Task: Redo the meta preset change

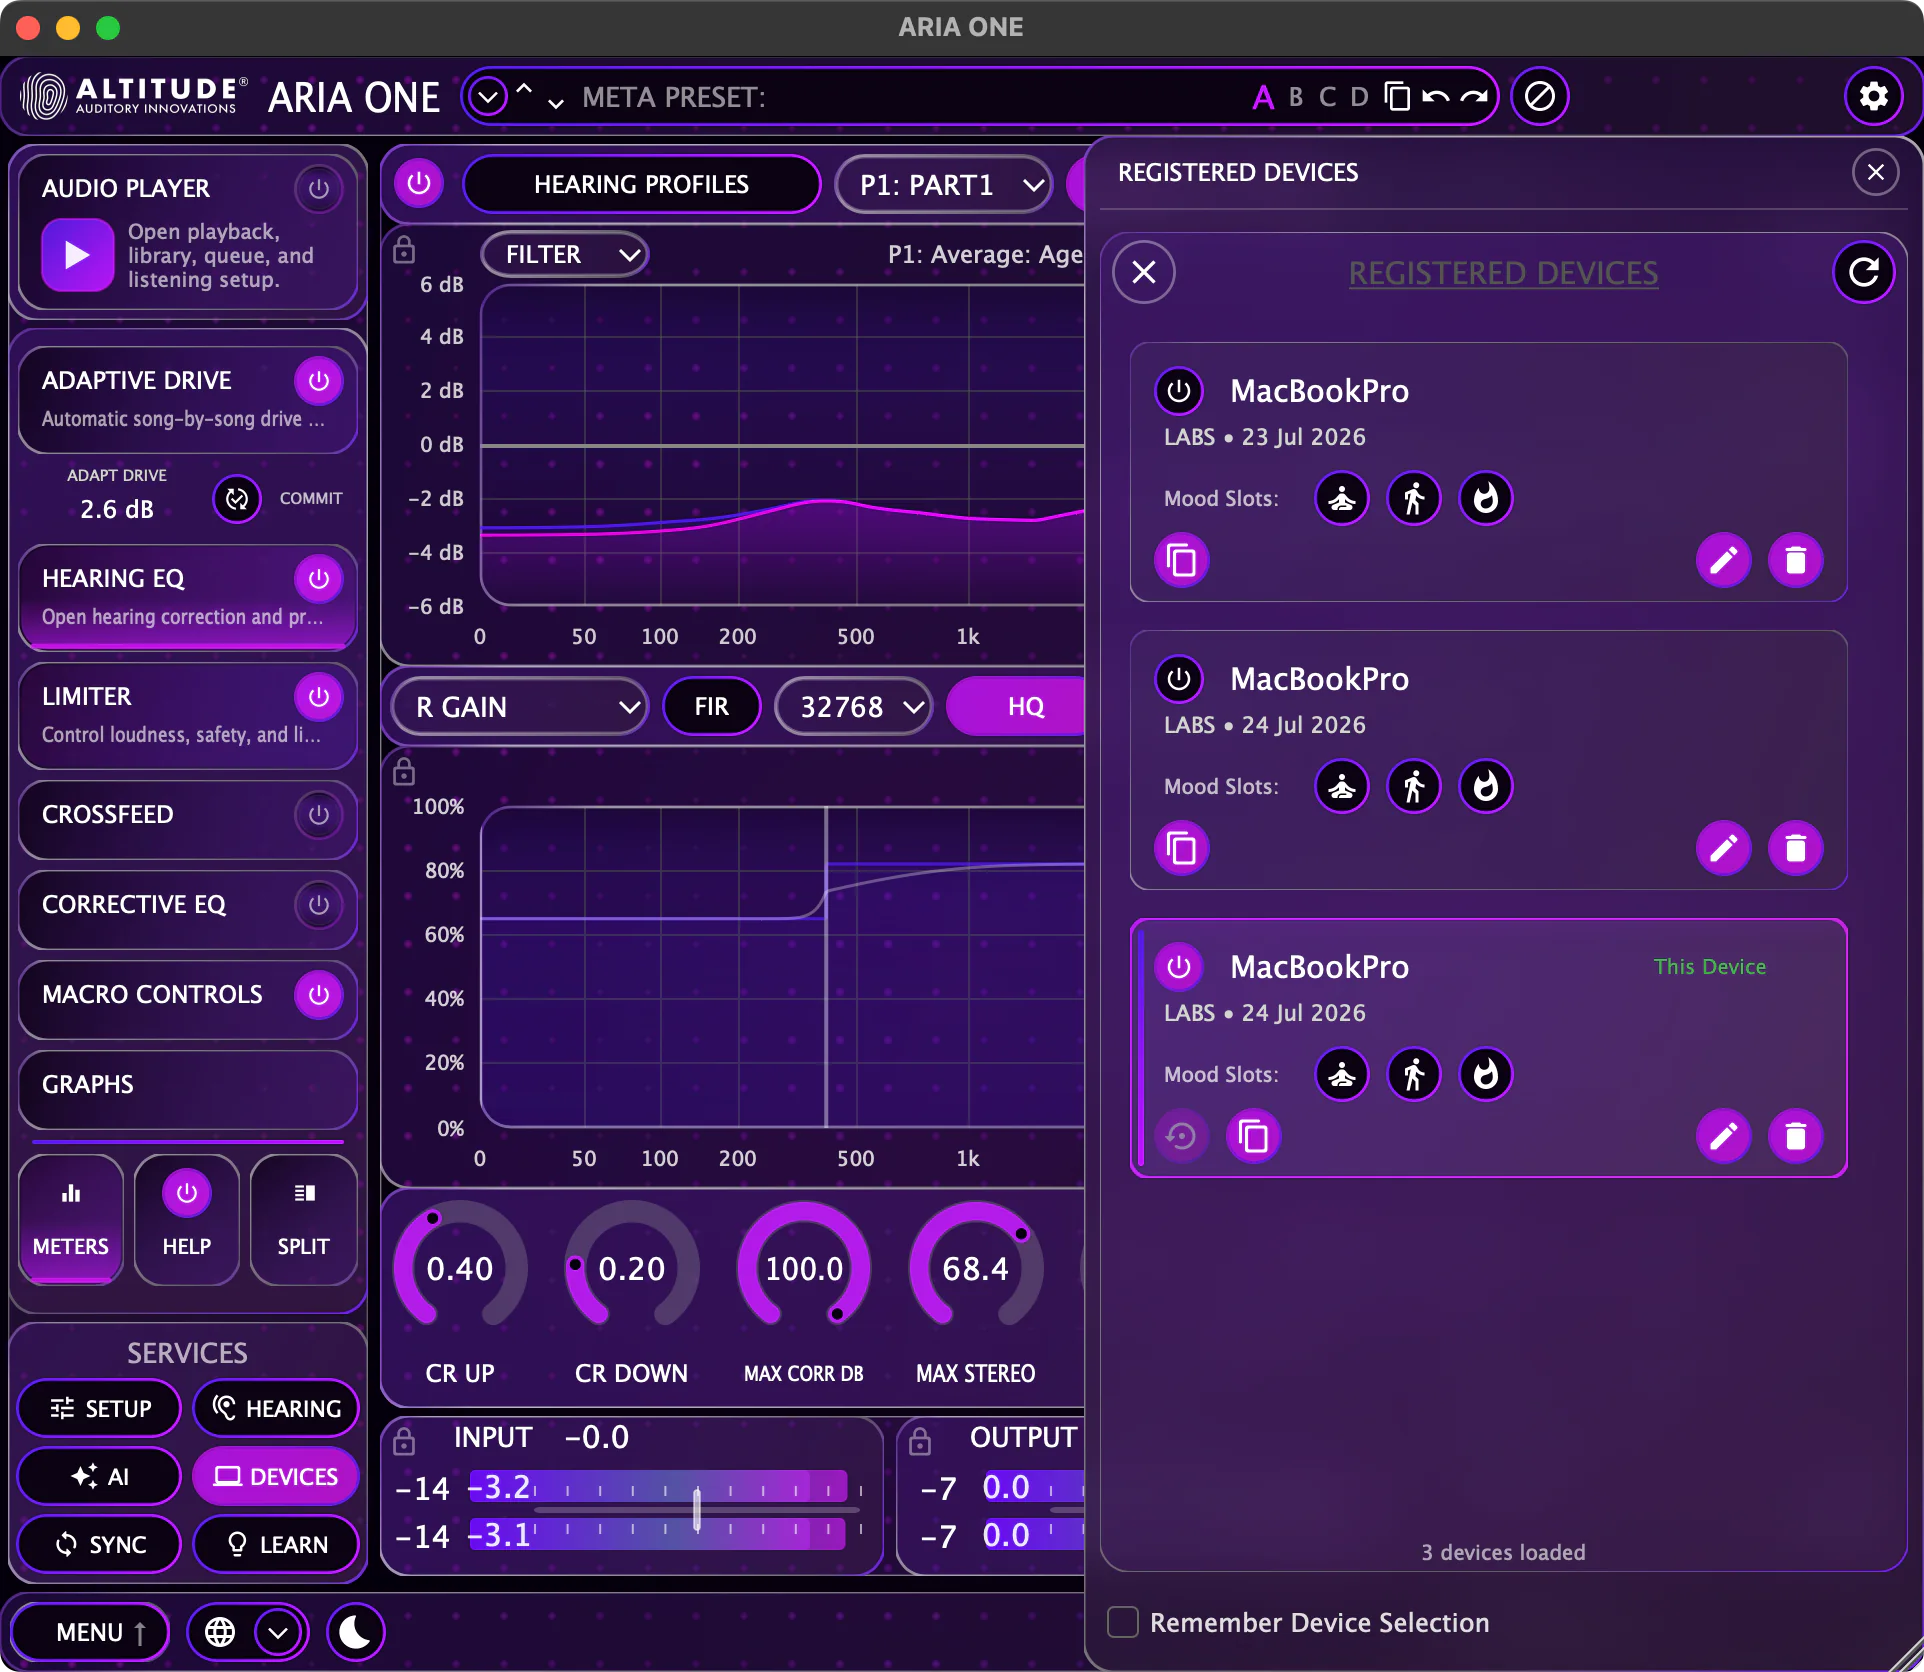Action: pyautogui.click(x=1474, y=96)
